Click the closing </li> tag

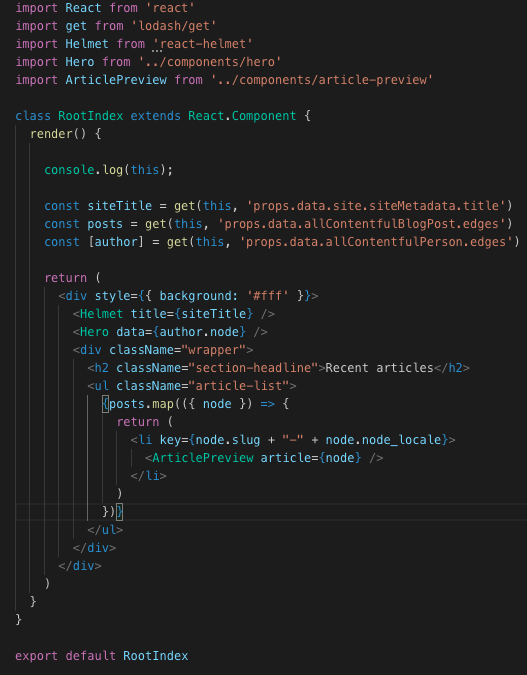(149, 476)
